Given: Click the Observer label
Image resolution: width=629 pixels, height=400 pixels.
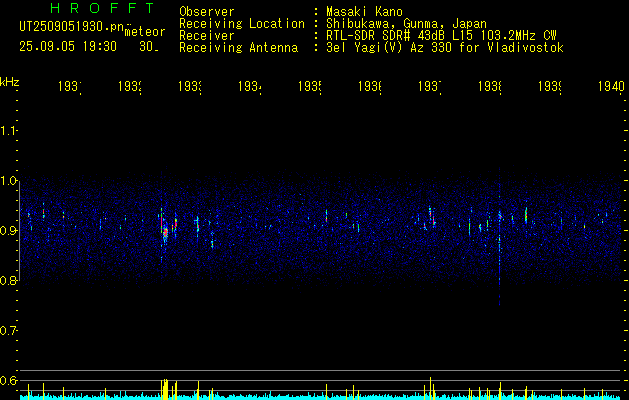Looking at the screenshot, I should click(207, 12).
